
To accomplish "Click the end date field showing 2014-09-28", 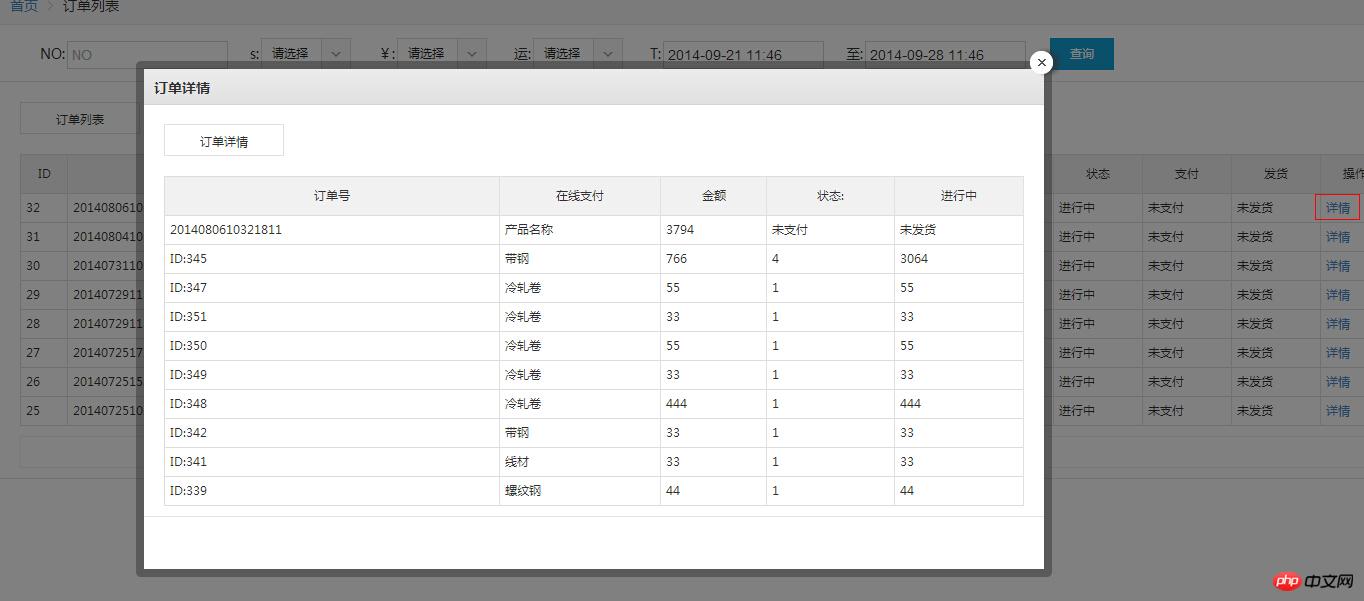I will pos(944,54).
